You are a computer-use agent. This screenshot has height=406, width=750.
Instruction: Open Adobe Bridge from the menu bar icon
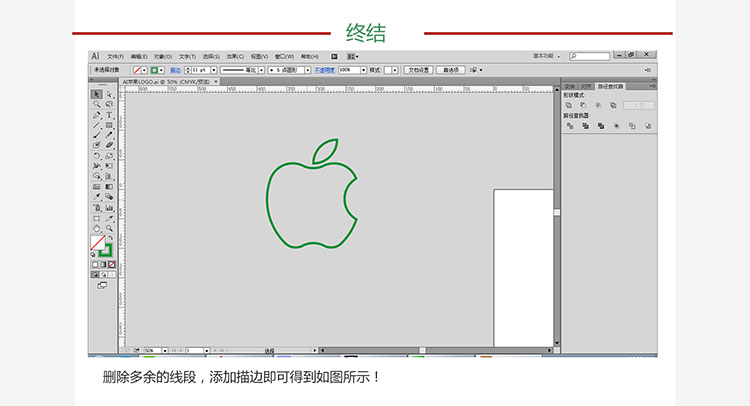(x=334, y=56)
